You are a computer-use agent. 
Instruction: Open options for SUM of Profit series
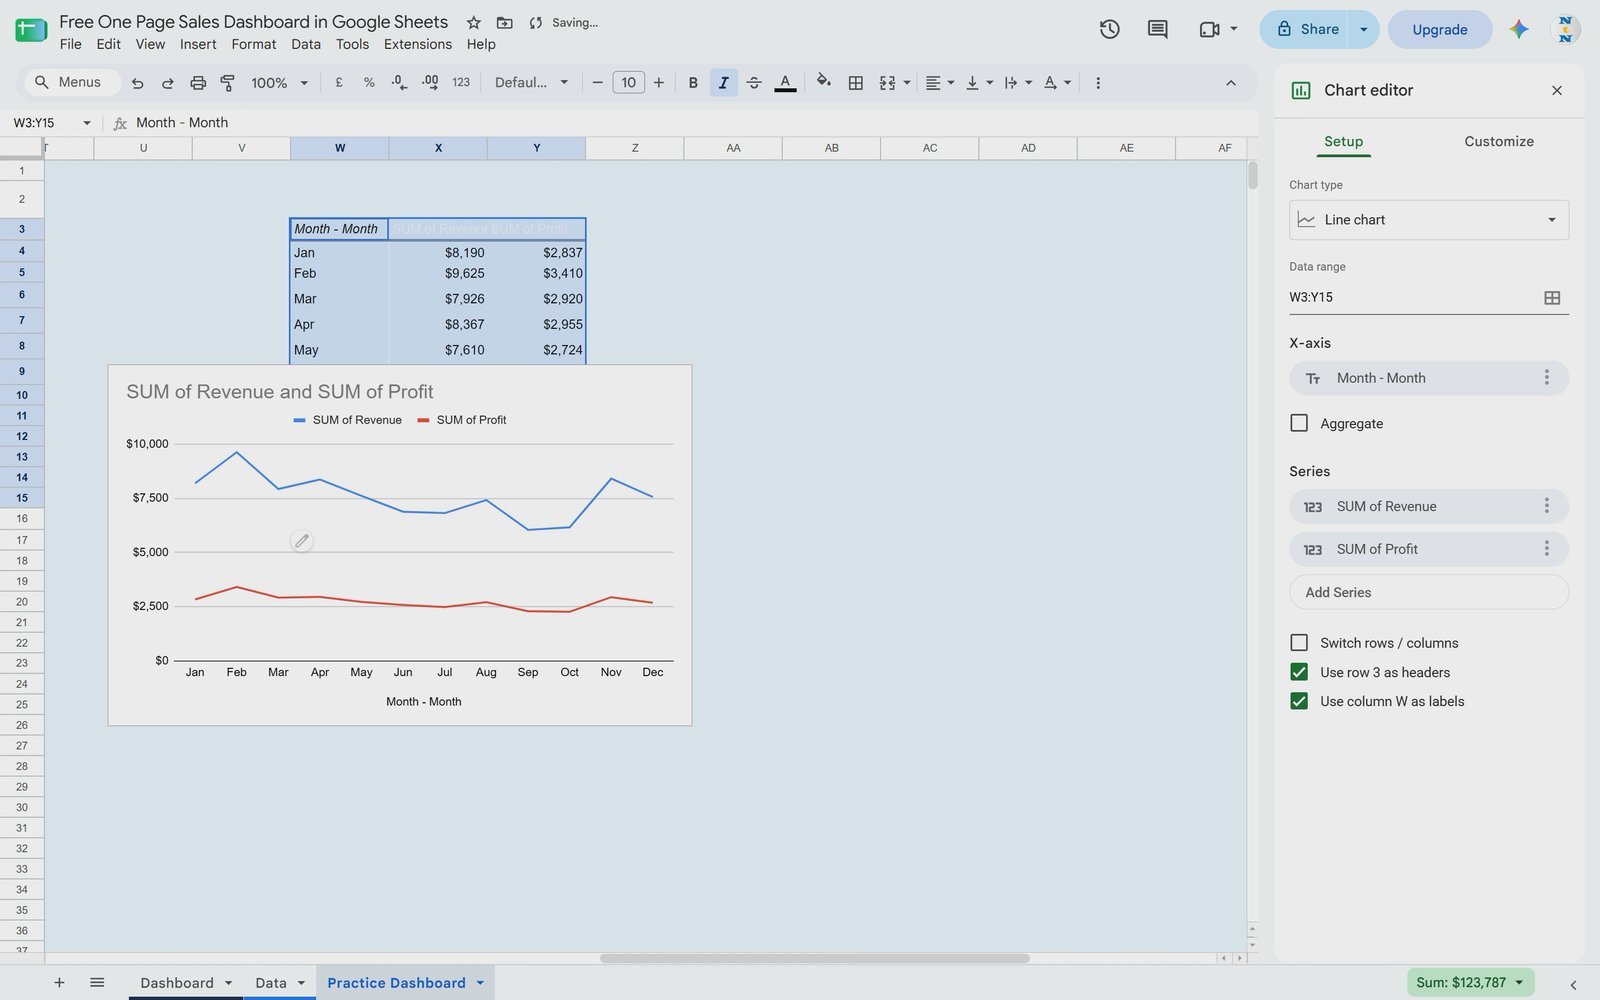click(x=1546, y=549)
